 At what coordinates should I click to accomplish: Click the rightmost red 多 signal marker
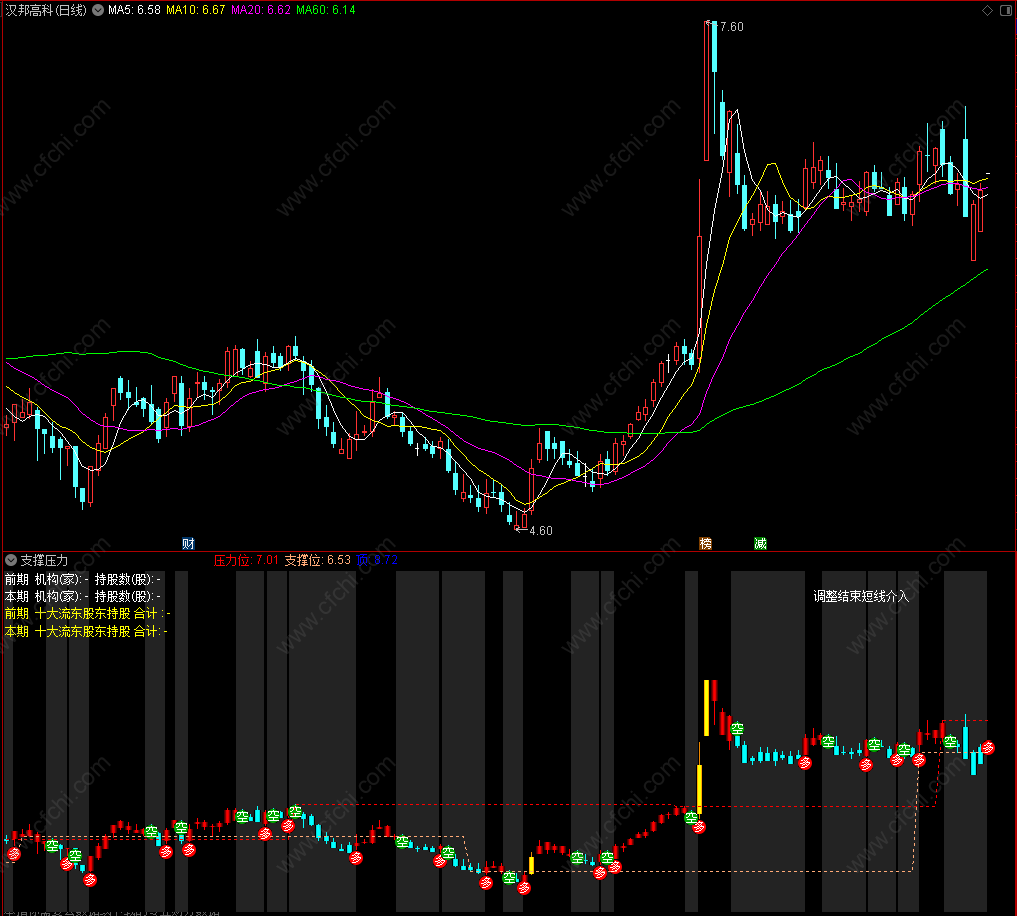click(988, 747)
